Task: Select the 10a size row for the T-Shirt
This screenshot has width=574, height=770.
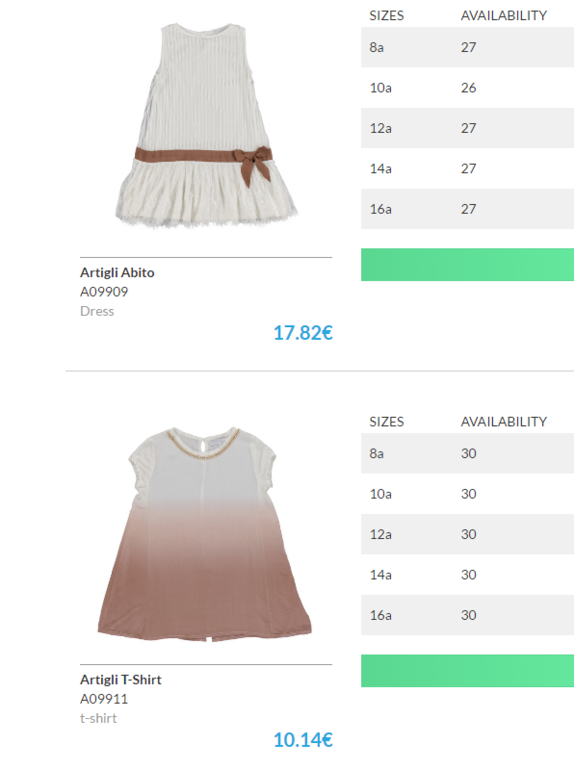Action: click(467, 494)
